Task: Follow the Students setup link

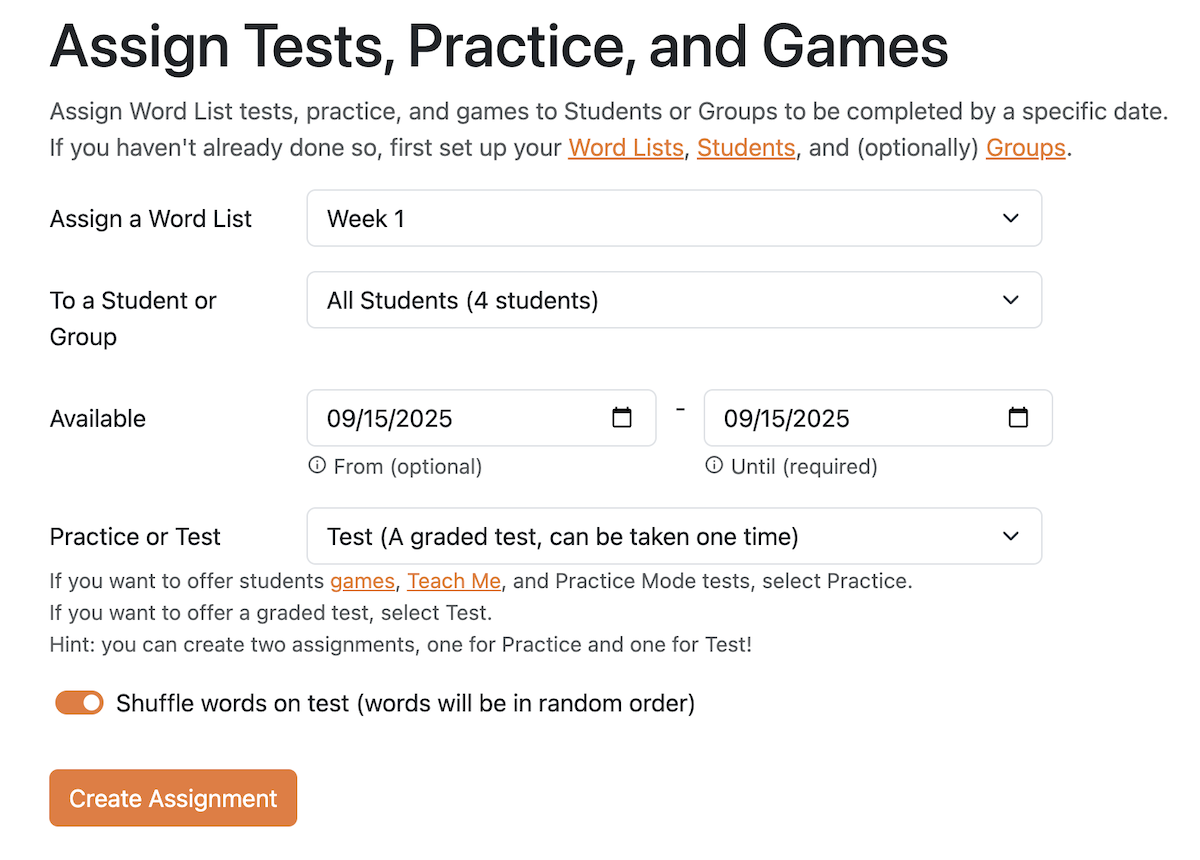Action: point(746,147)
